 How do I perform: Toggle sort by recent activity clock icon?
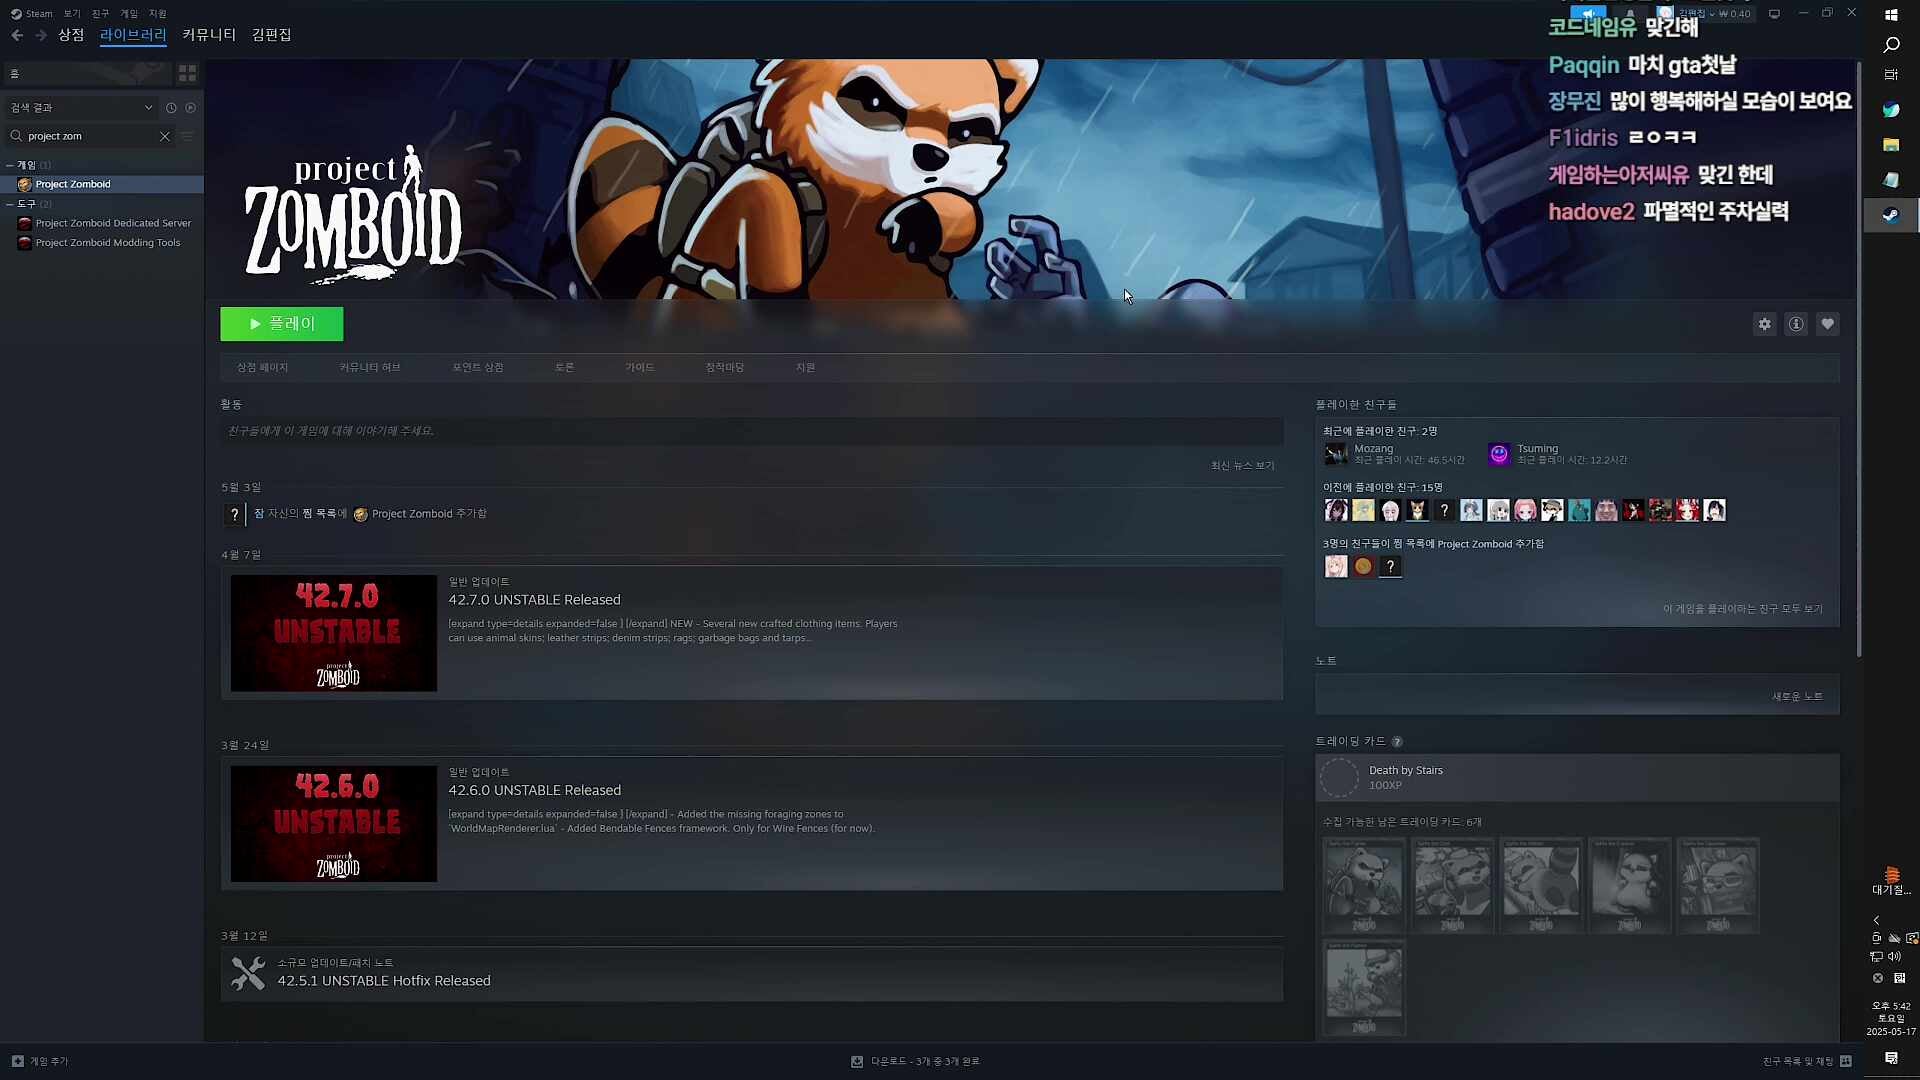(x=171, y=108)
